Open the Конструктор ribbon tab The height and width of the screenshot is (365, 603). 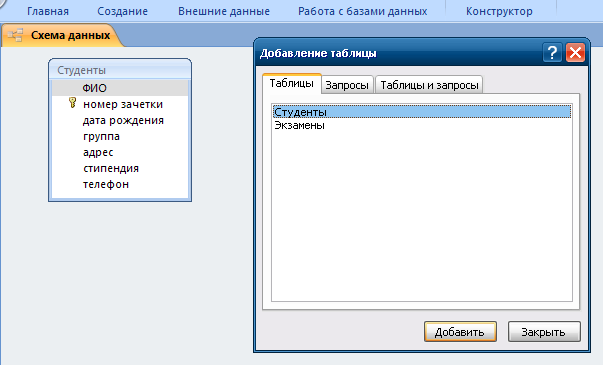coord(499,11)
